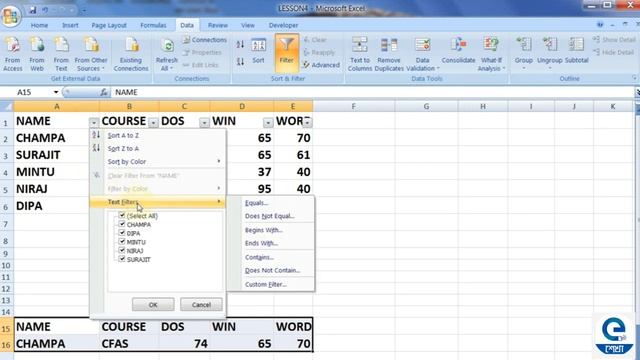Image resolution: width=640 pixels, height=360 pixels.
Task: Click the Hide Detail option
Action: tap(614, 52)
